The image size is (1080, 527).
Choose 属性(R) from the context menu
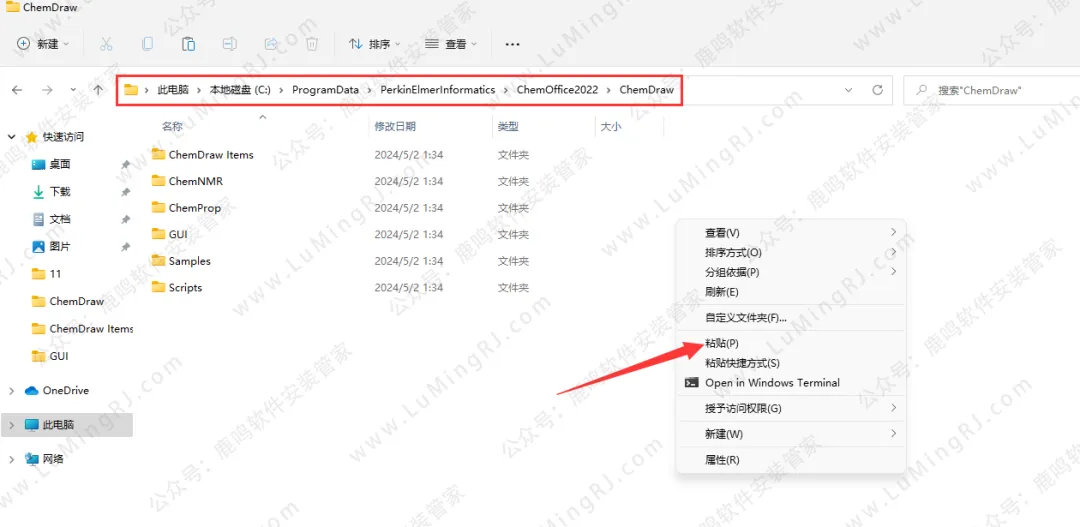722,460
